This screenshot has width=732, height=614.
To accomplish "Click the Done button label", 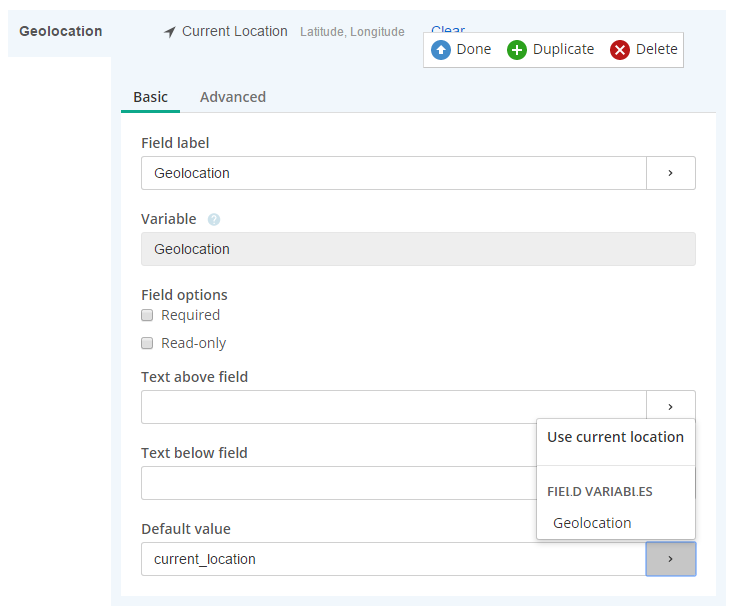I will [x=474, y=49].
